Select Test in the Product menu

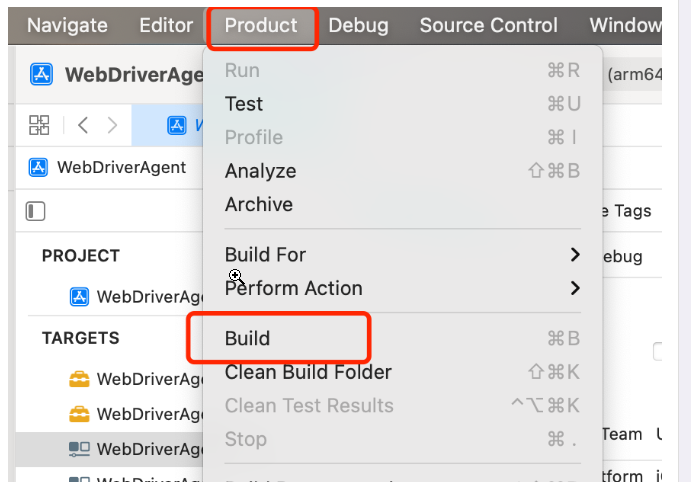pyautogui.click(x=244, y=104)
